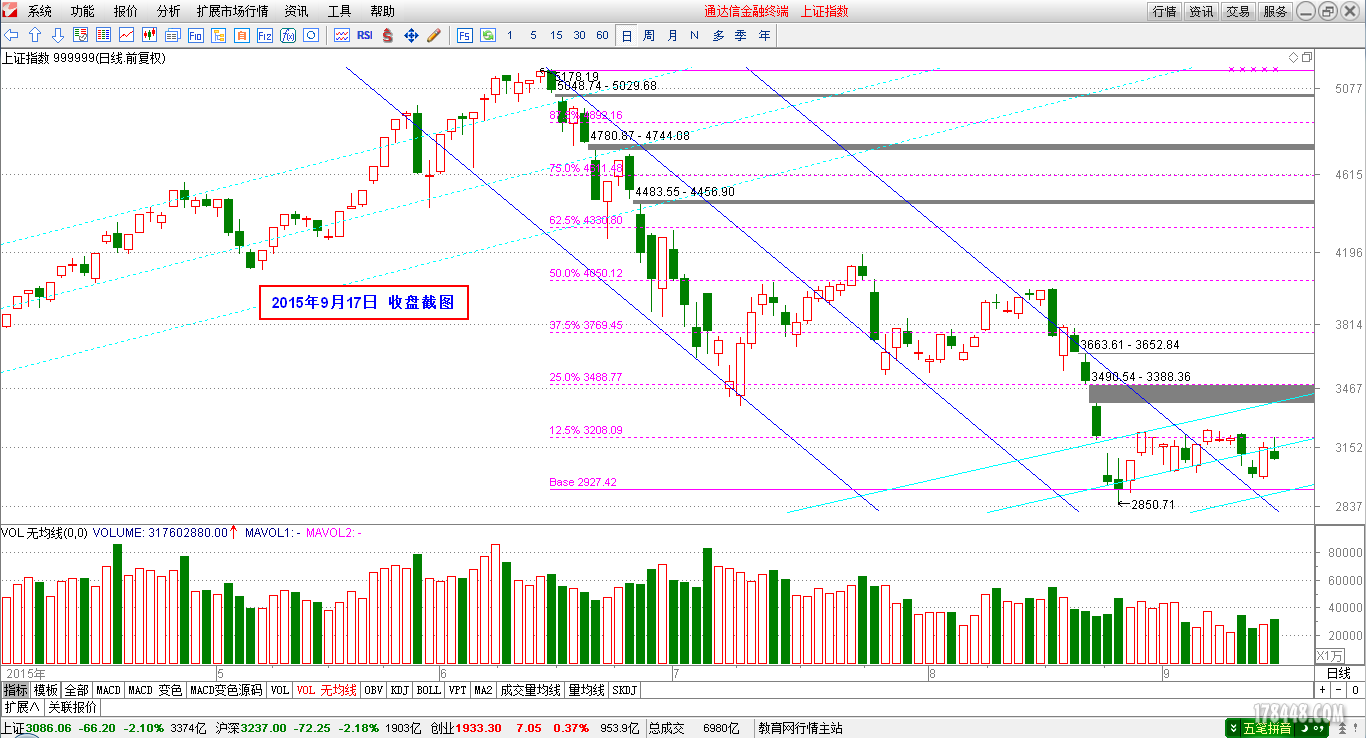Screen dimensions: 1366x738
Task: Open the quote table grid icon
Action: (104, 35)
